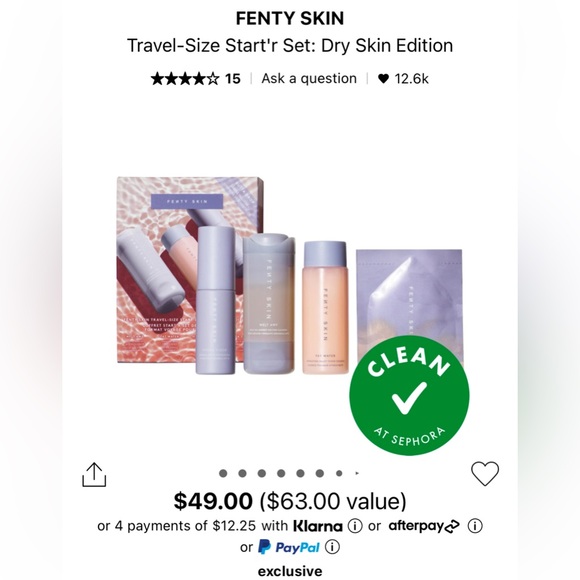Tap the share icon

tap(94, 475)
